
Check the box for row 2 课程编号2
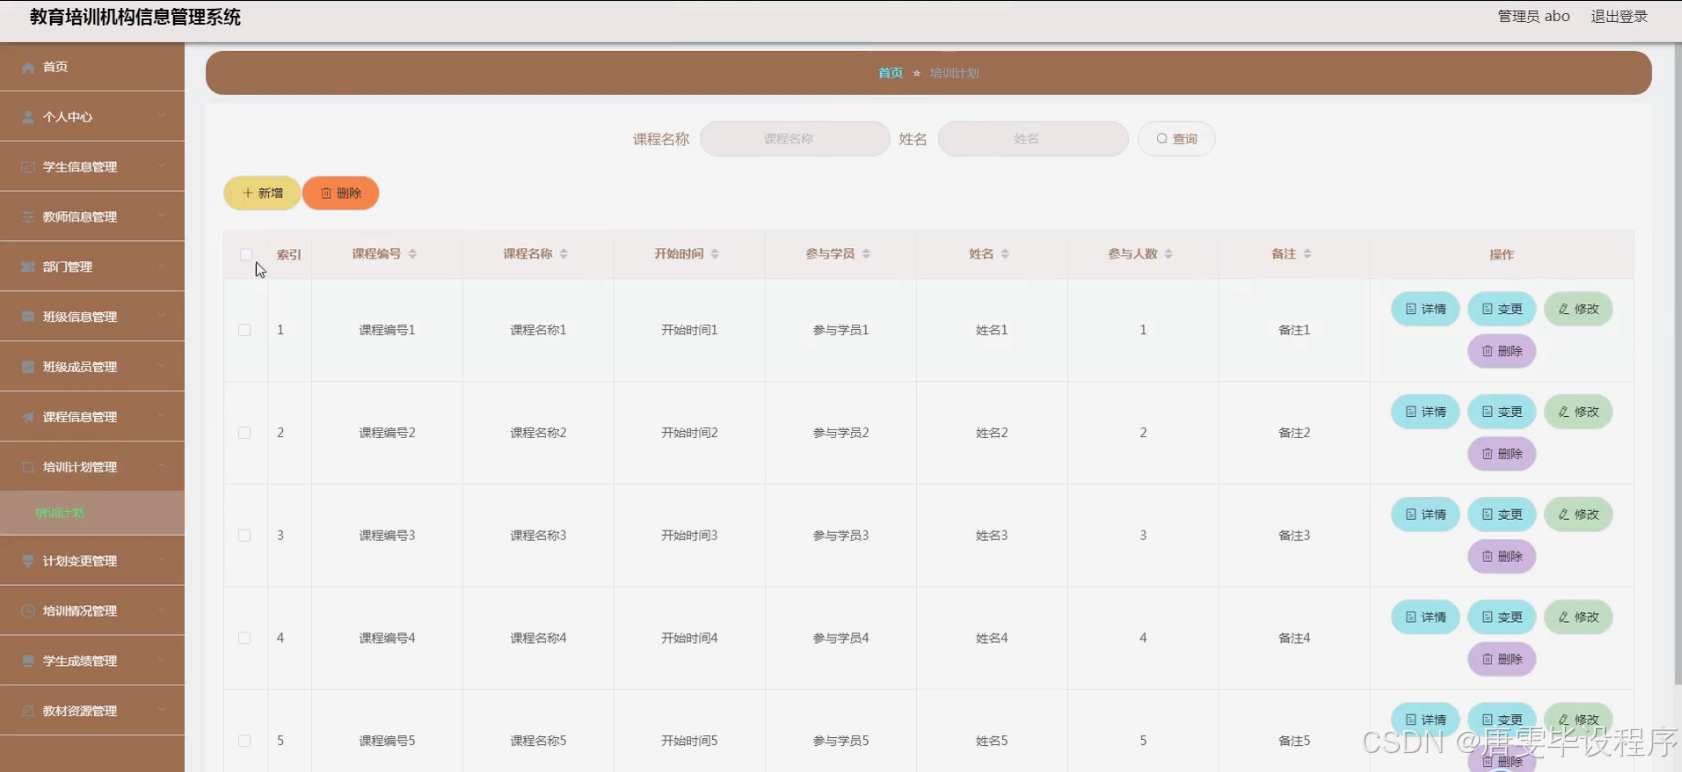244,433
